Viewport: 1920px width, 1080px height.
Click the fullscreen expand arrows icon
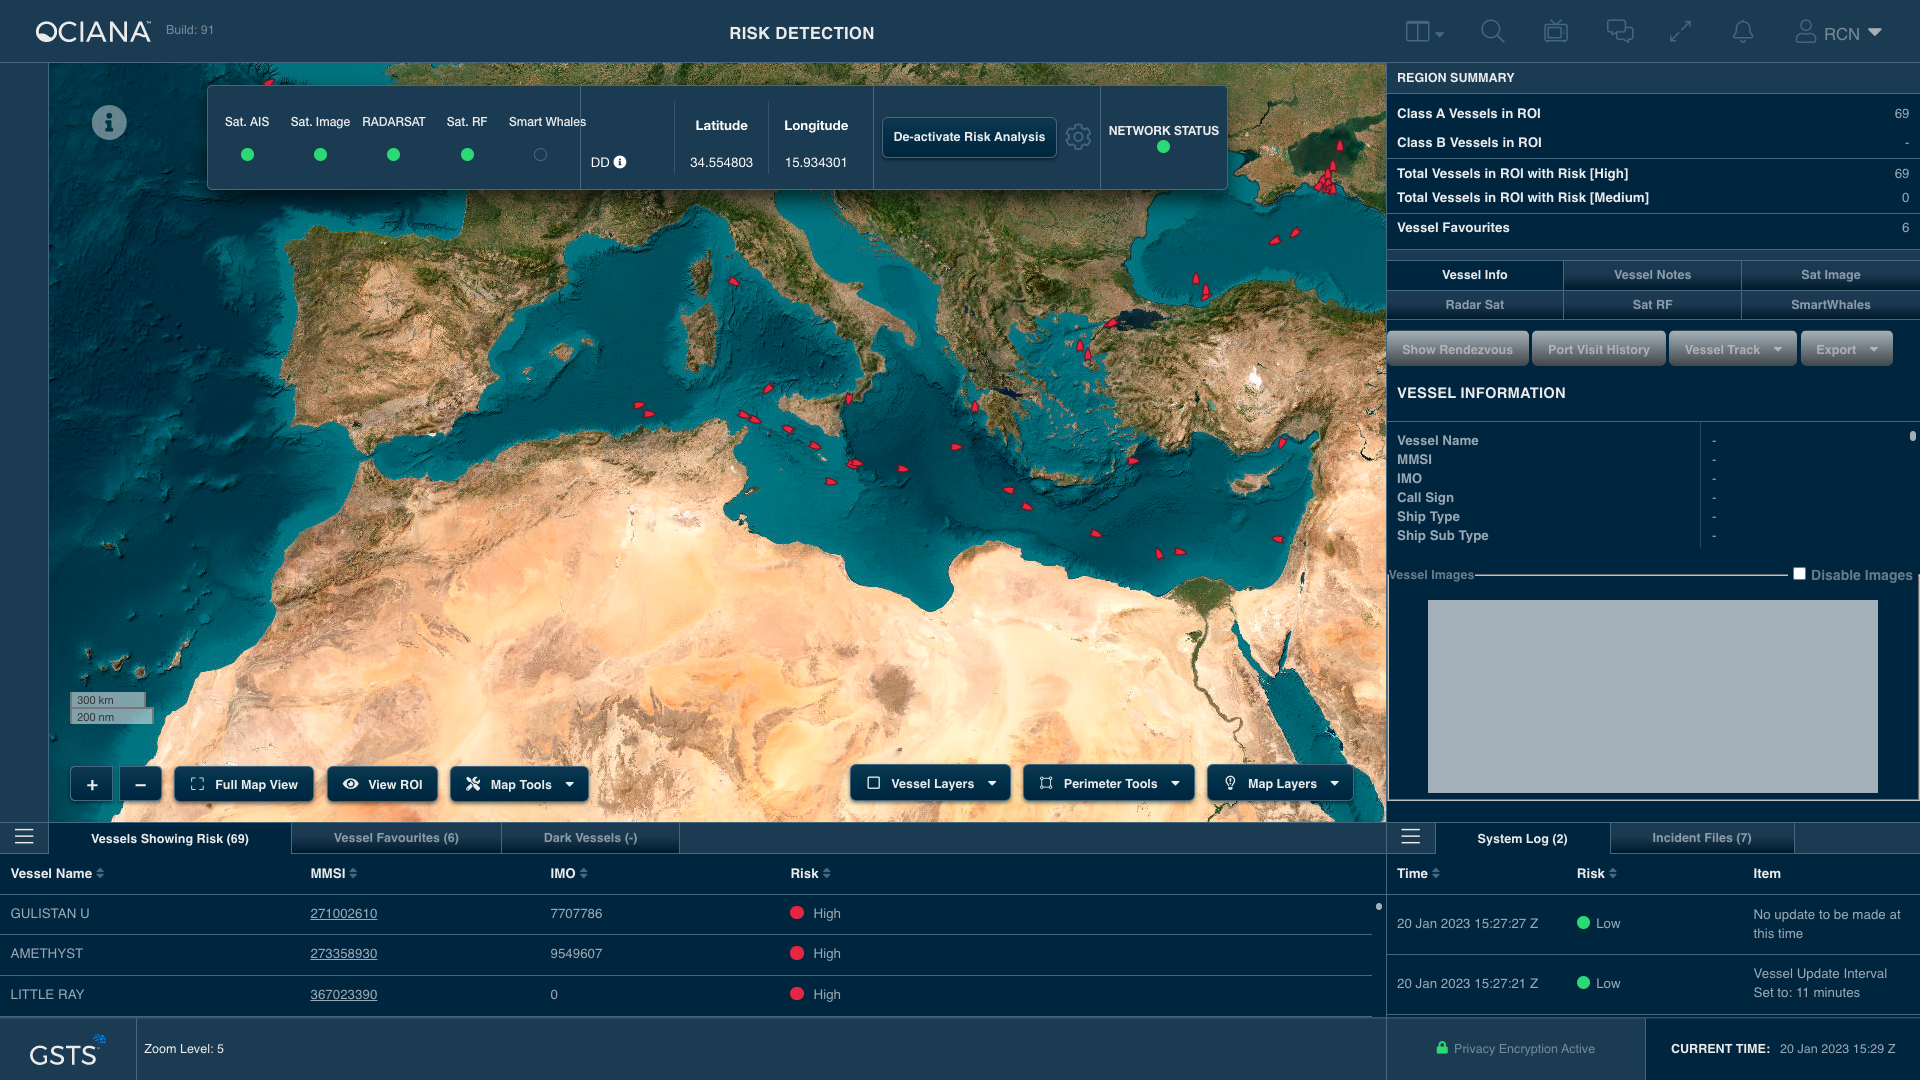pyautogui.click(x=1680, y=32)
